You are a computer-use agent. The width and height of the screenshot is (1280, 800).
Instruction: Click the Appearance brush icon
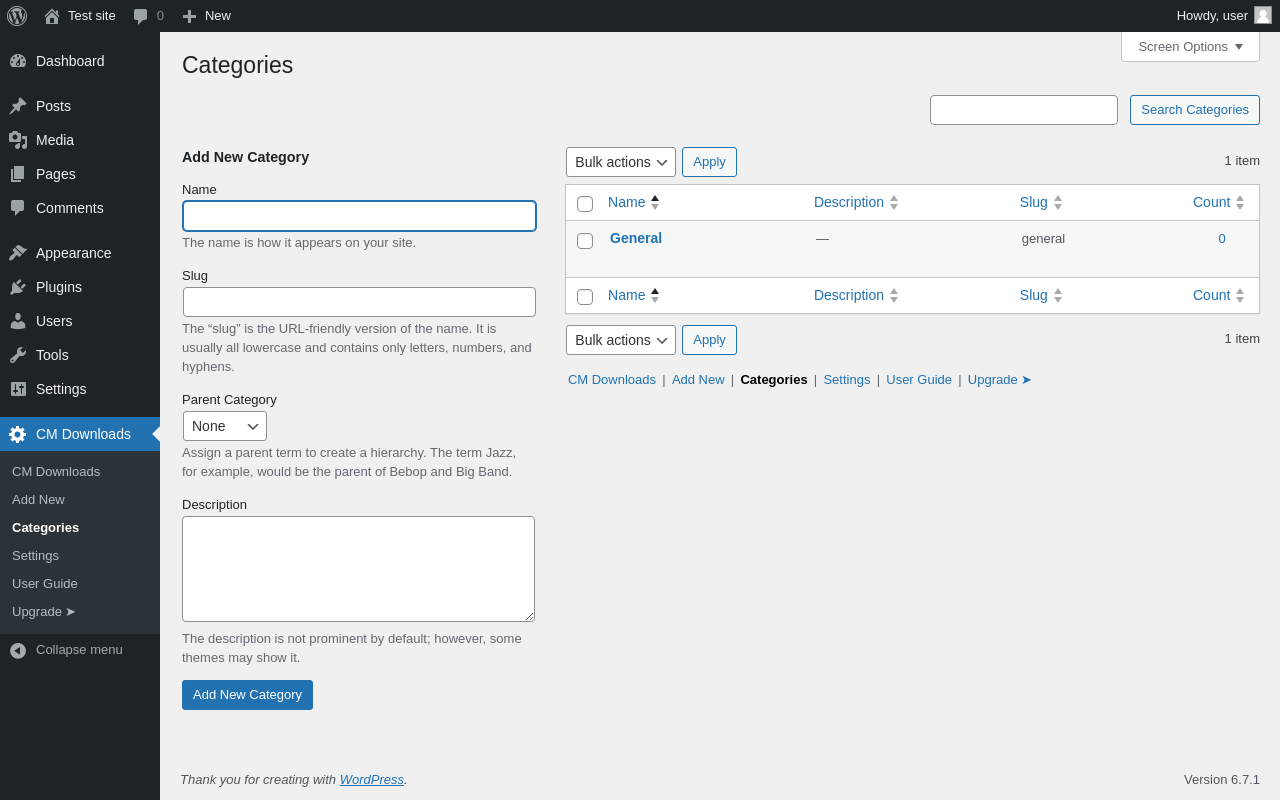18,253
